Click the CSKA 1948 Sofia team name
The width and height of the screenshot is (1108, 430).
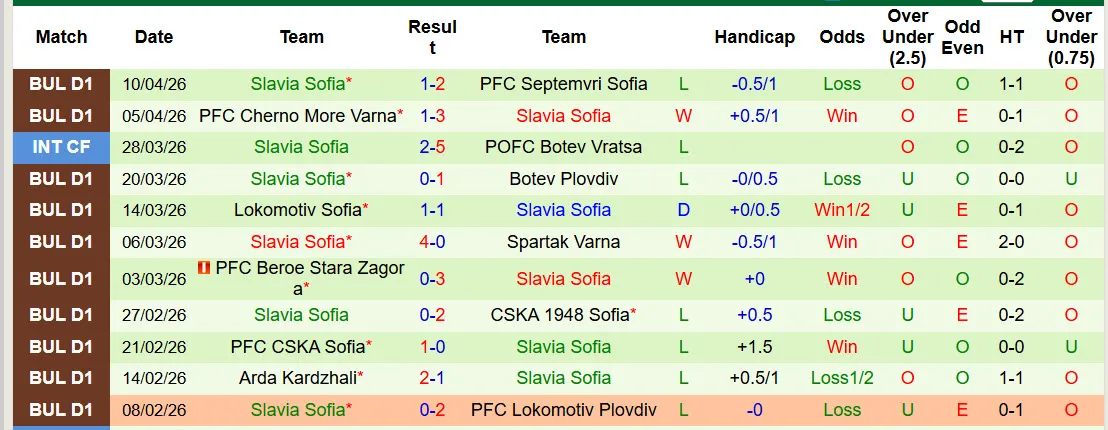559,315
